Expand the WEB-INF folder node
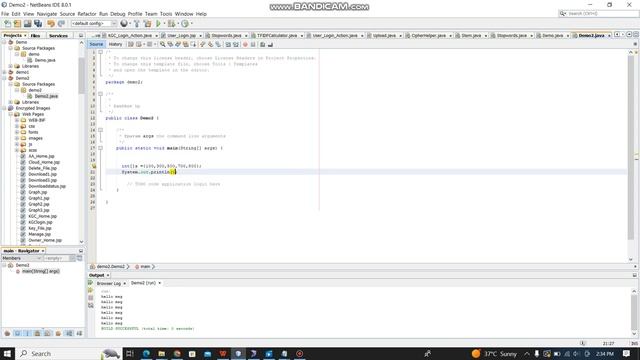This screenshot has width=640, height=360. [x=17, y=120]
